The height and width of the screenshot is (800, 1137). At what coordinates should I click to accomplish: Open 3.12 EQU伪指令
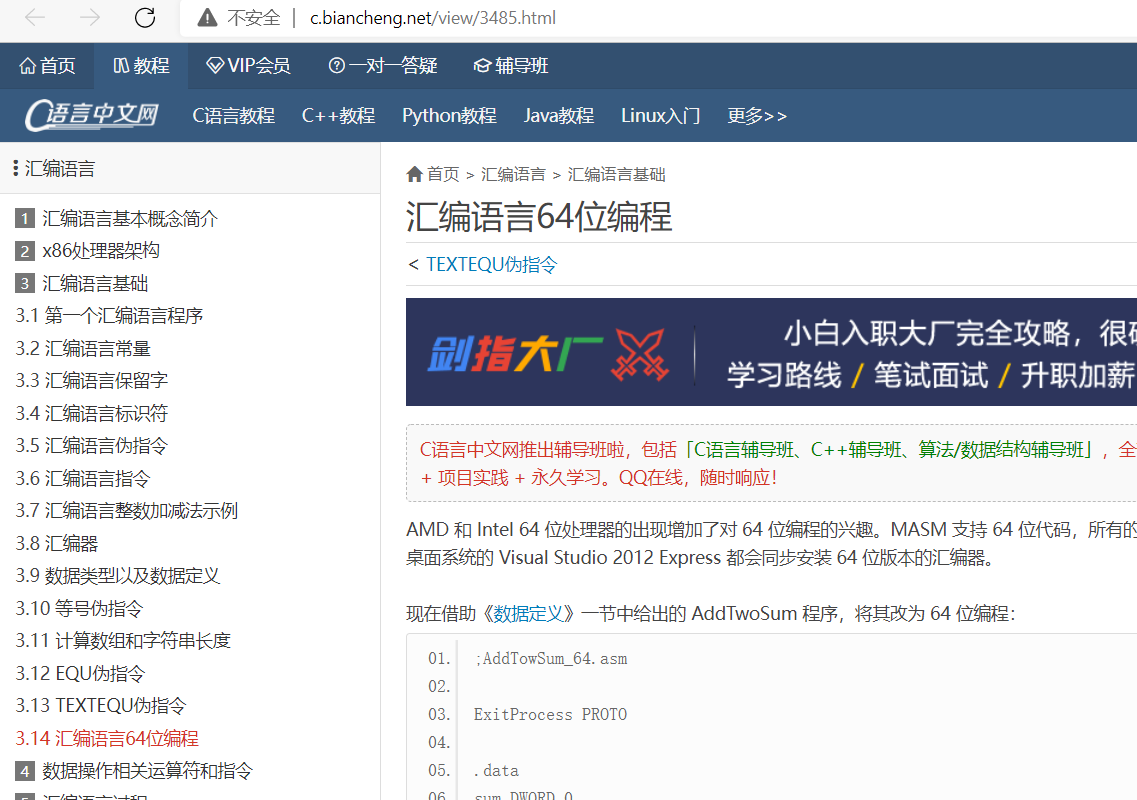click(x=80, y=673)
